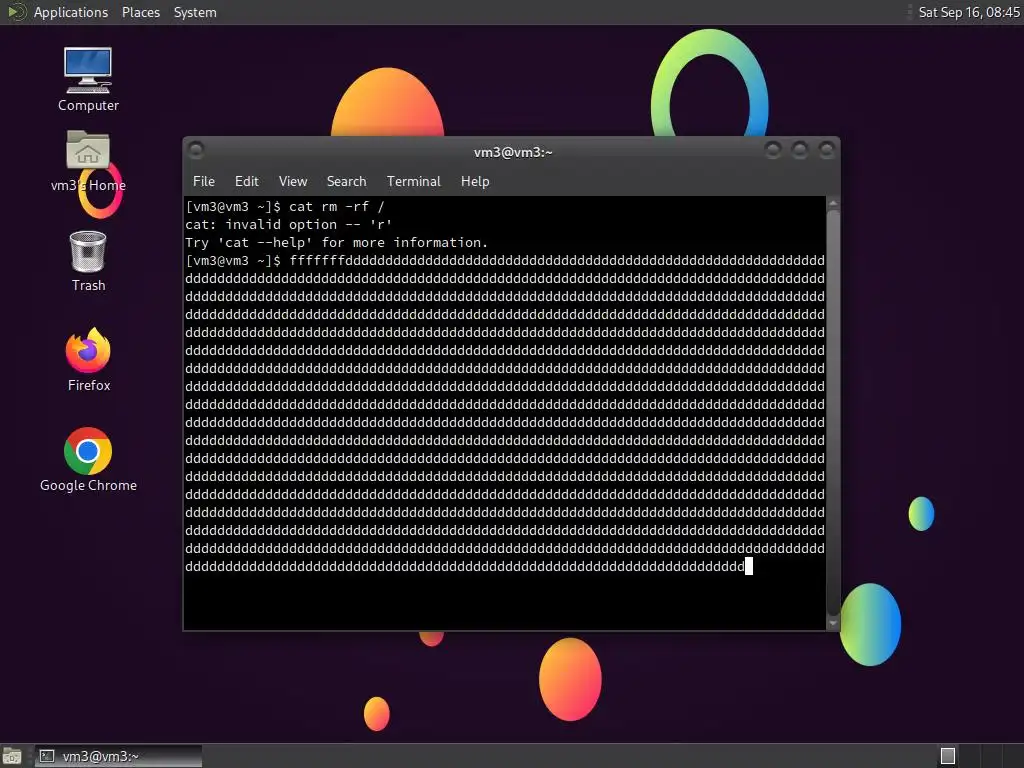This screenshot has height=768, width=1024.
Task: Open the System menu
Action: click(x=195, y=12)
